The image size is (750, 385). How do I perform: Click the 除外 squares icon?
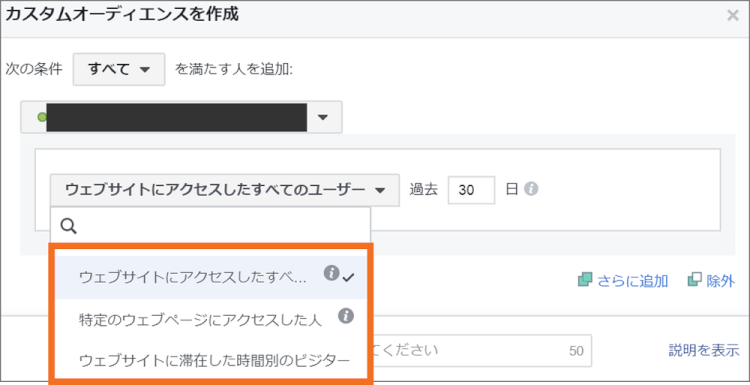coord(695,280)
